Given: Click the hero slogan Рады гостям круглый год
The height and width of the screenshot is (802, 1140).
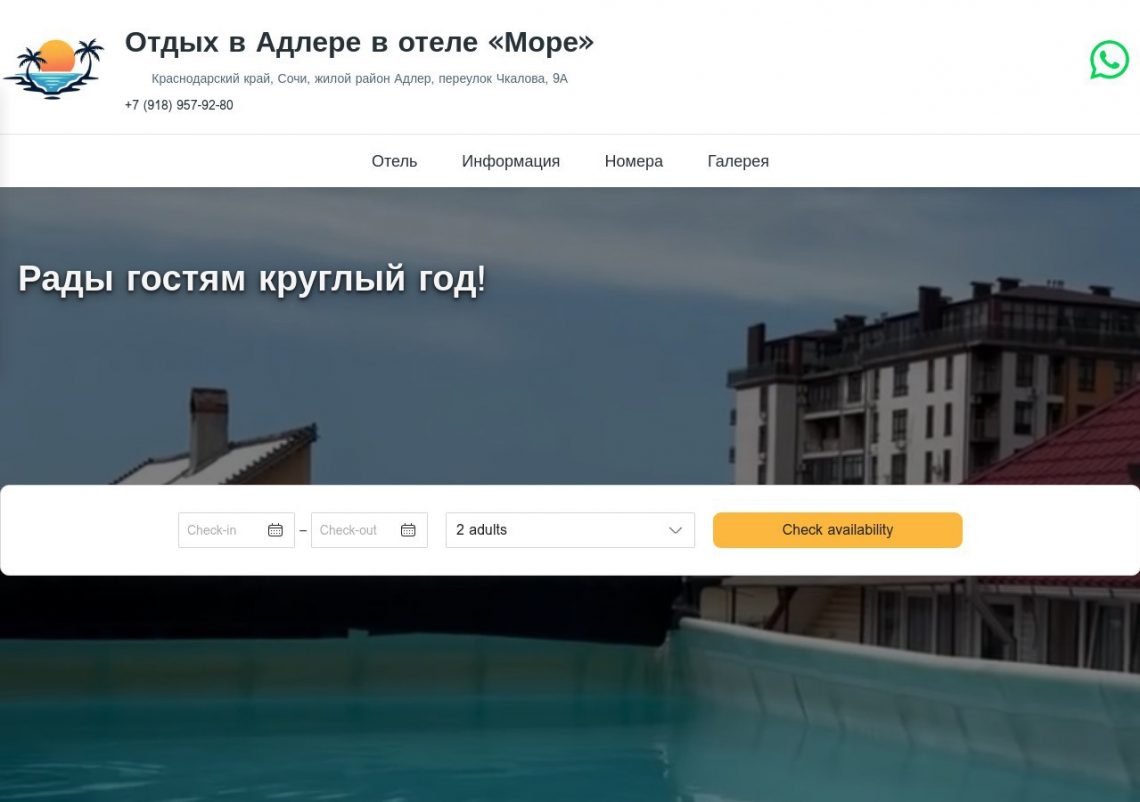Looking at the screenshot, I should point(252,278).
